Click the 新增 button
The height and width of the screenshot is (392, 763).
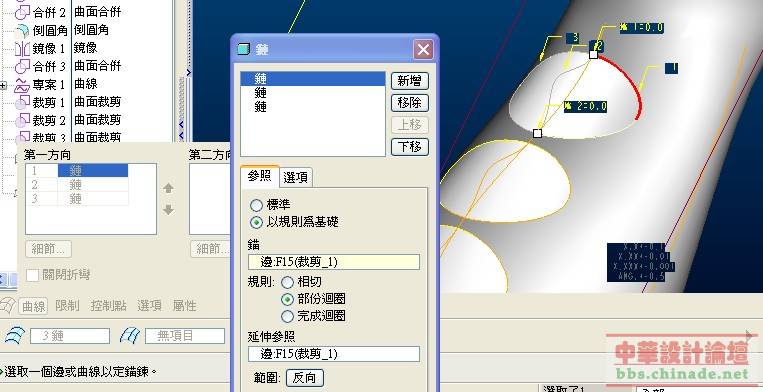point(410,81)
